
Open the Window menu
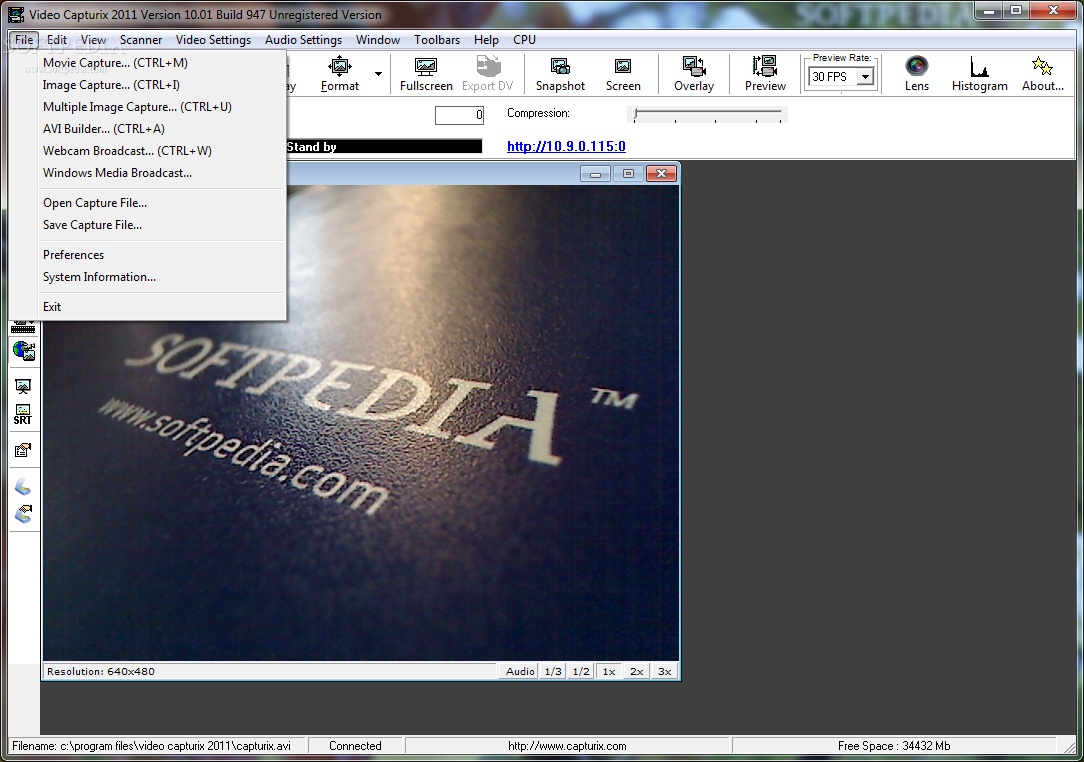click(377, 40)
